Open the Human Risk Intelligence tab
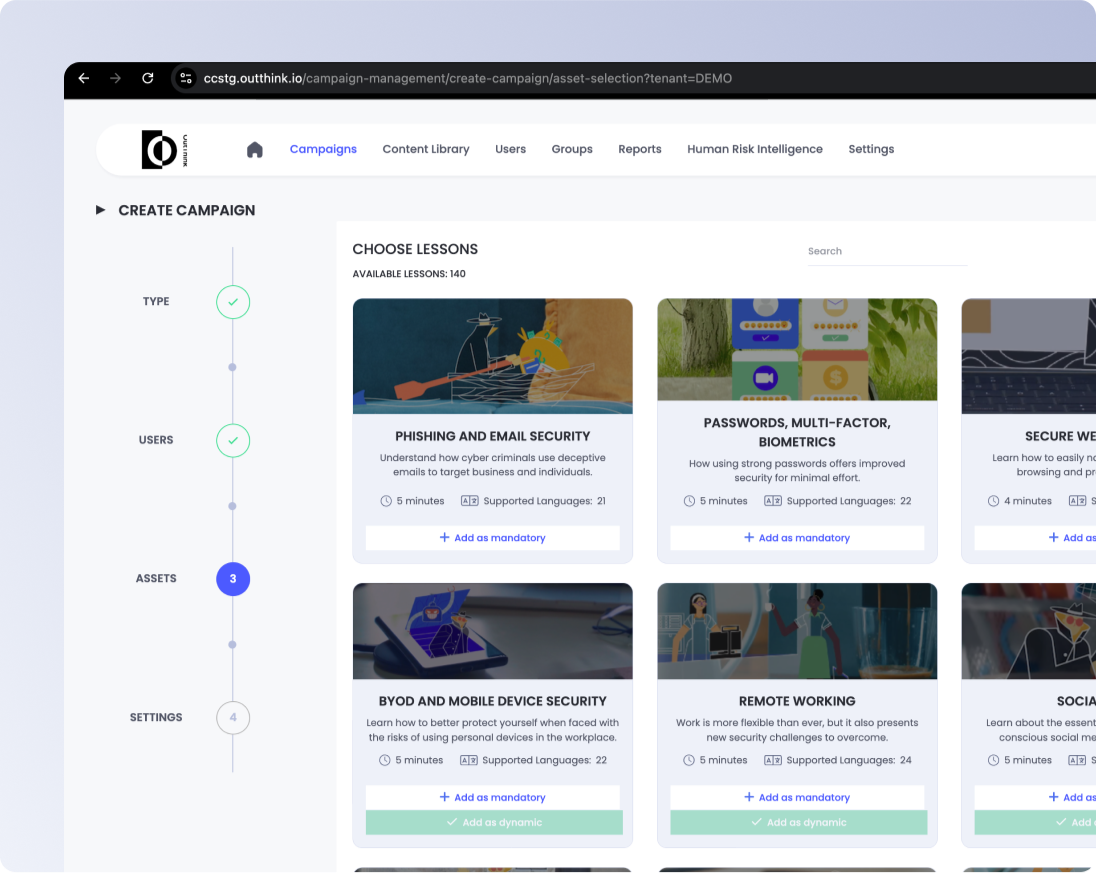The height and width of the screenshot is (873, 1096). 754,149
